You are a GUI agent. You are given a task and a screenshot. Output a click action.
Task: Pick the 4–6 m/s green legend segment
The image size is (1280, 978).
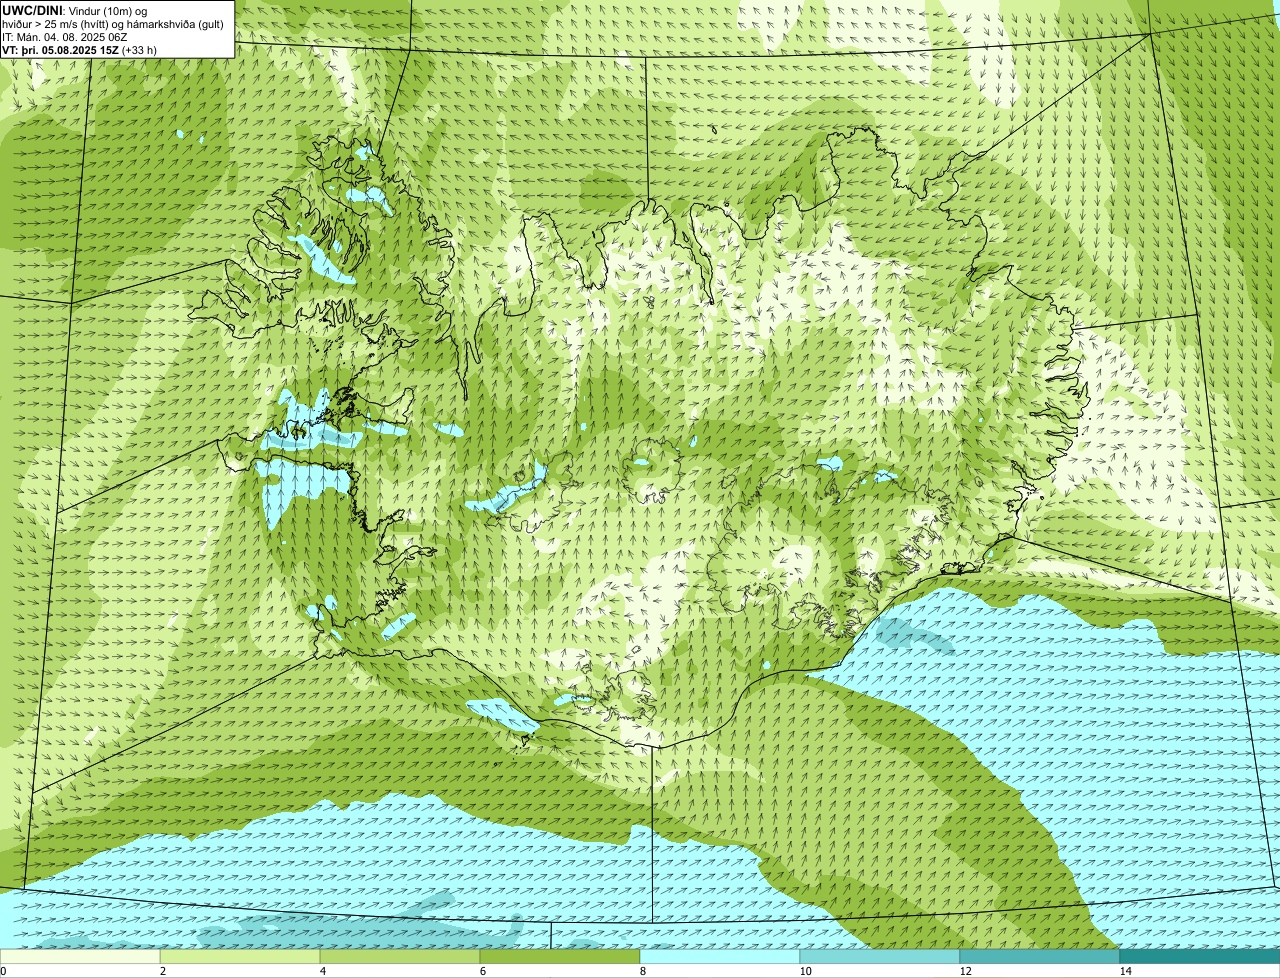coord(400,956)
